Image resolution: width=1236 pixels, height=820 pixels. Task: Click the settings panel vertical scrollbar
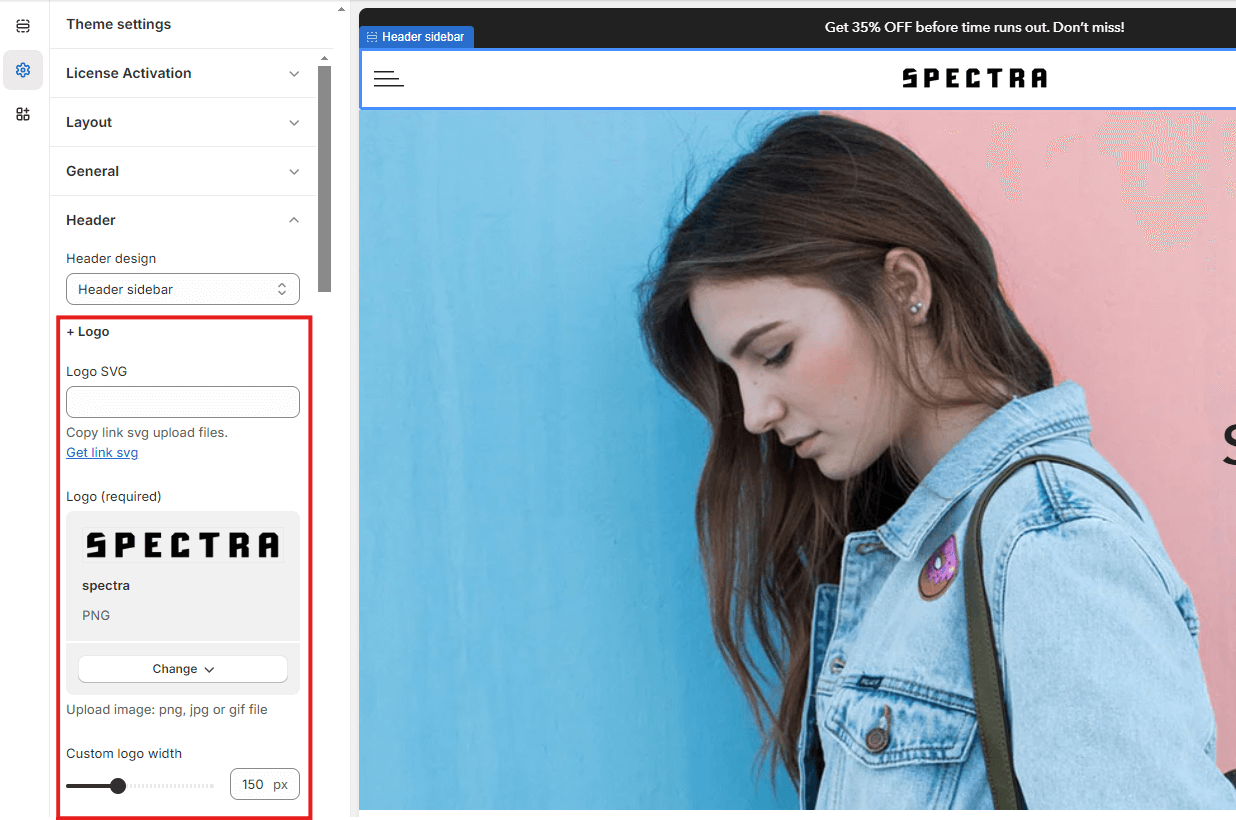point(324,178)
